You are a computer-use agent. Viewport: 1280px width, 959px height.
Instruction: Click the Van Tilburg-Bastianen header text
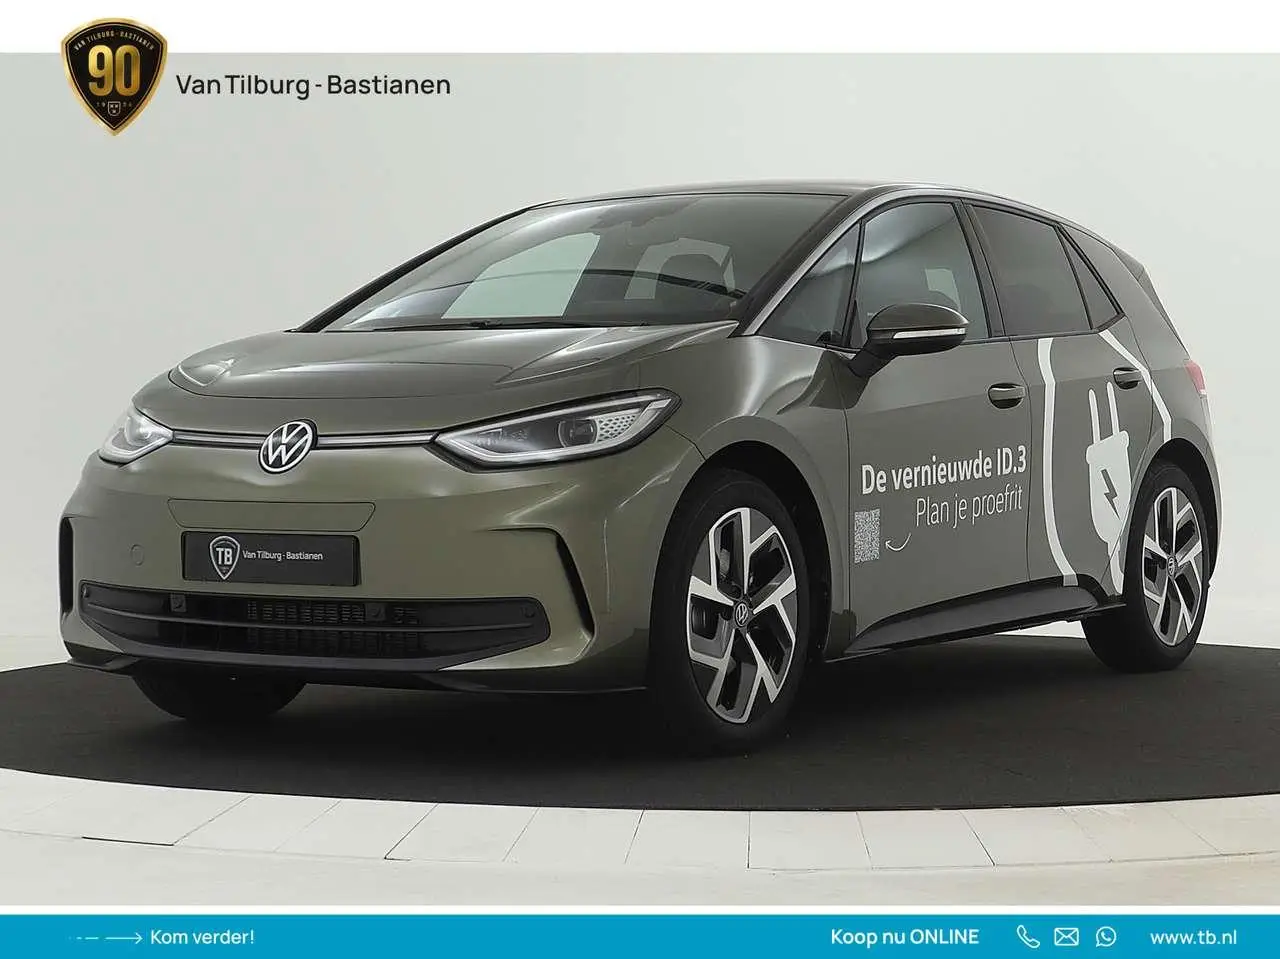[313, 85]
